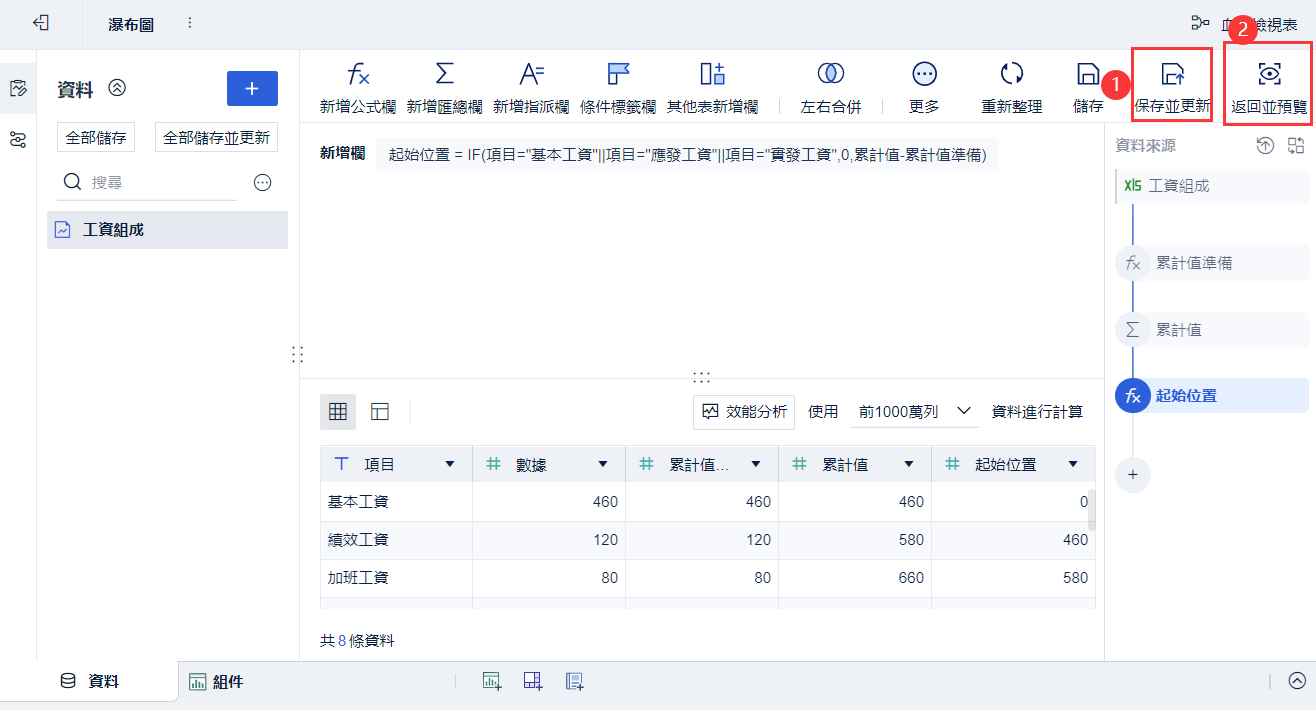
Task: Select the 起始位置 step
Action: pos(1211,395)
